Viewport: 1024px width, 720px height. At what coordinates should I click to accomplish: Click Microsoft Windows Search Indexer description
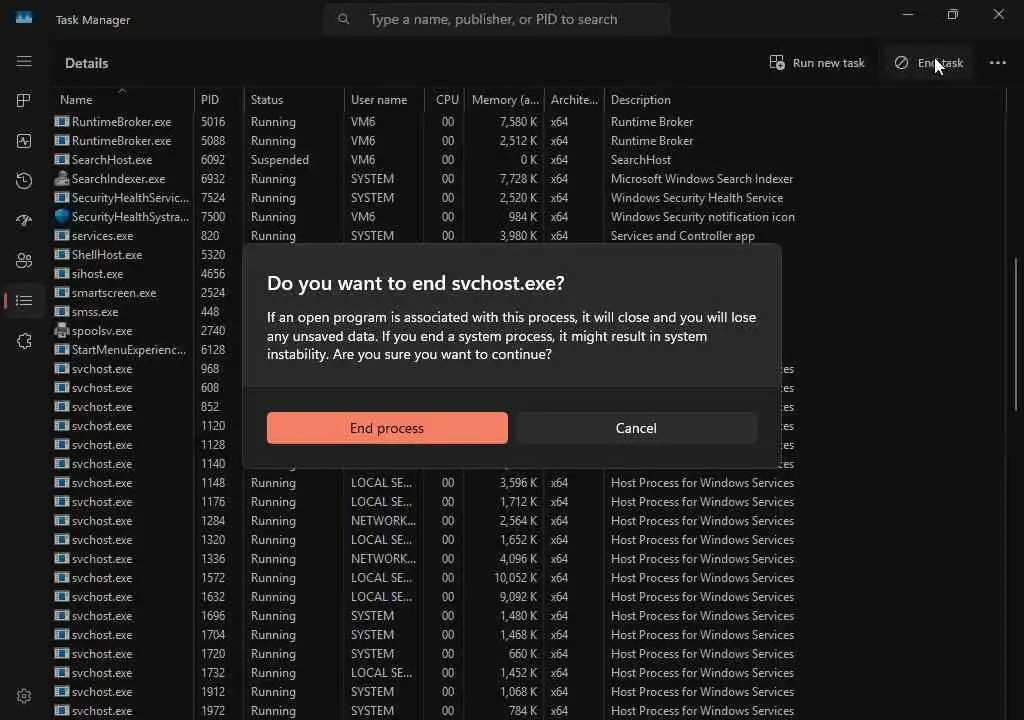coord(702,178)
